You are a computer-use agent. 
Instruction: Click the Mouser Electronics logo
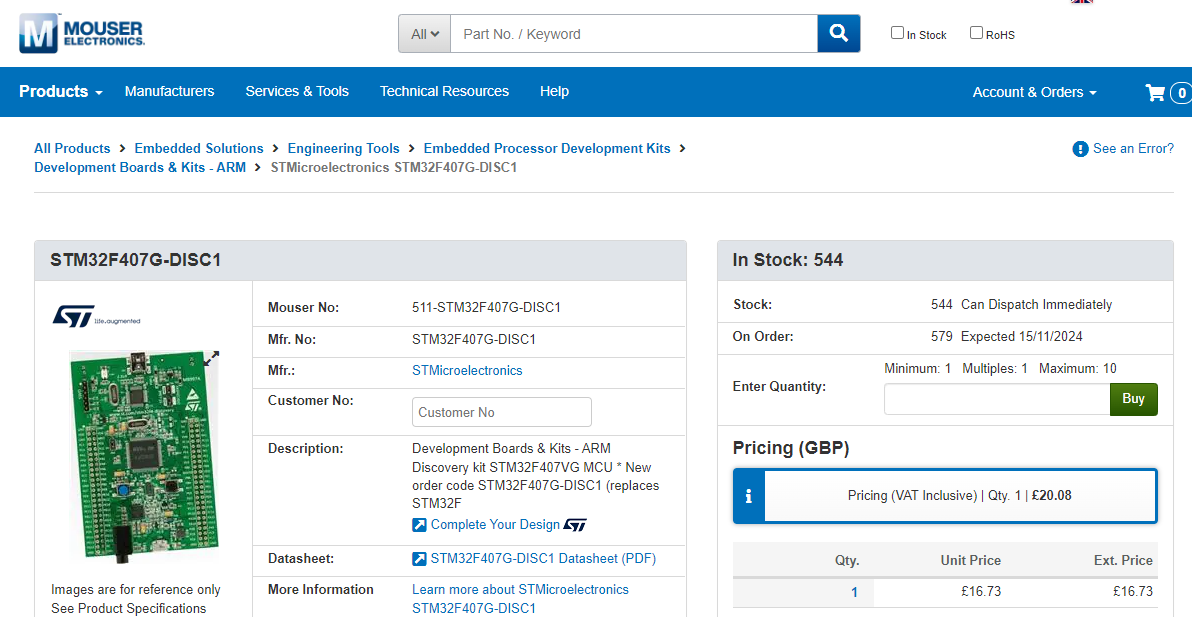point(80,32)
